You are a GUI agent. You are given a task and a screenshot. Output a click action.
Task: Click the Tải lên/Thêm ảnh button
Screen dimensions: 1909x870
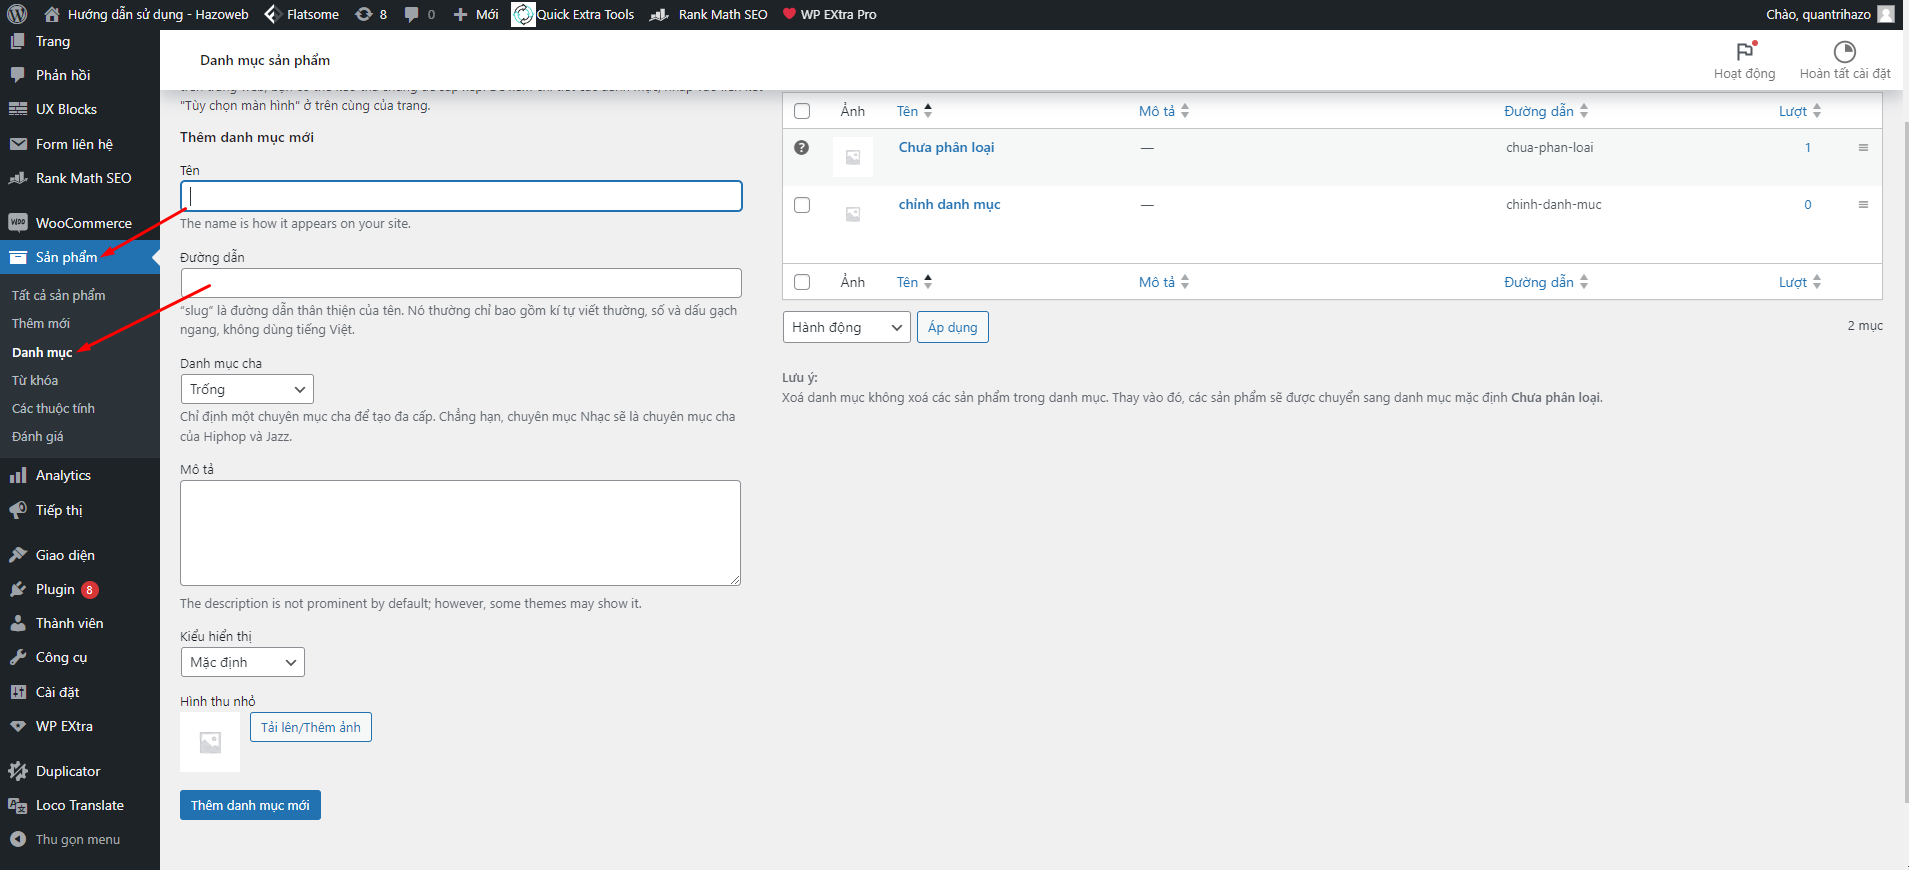click(x=310, y=727)
